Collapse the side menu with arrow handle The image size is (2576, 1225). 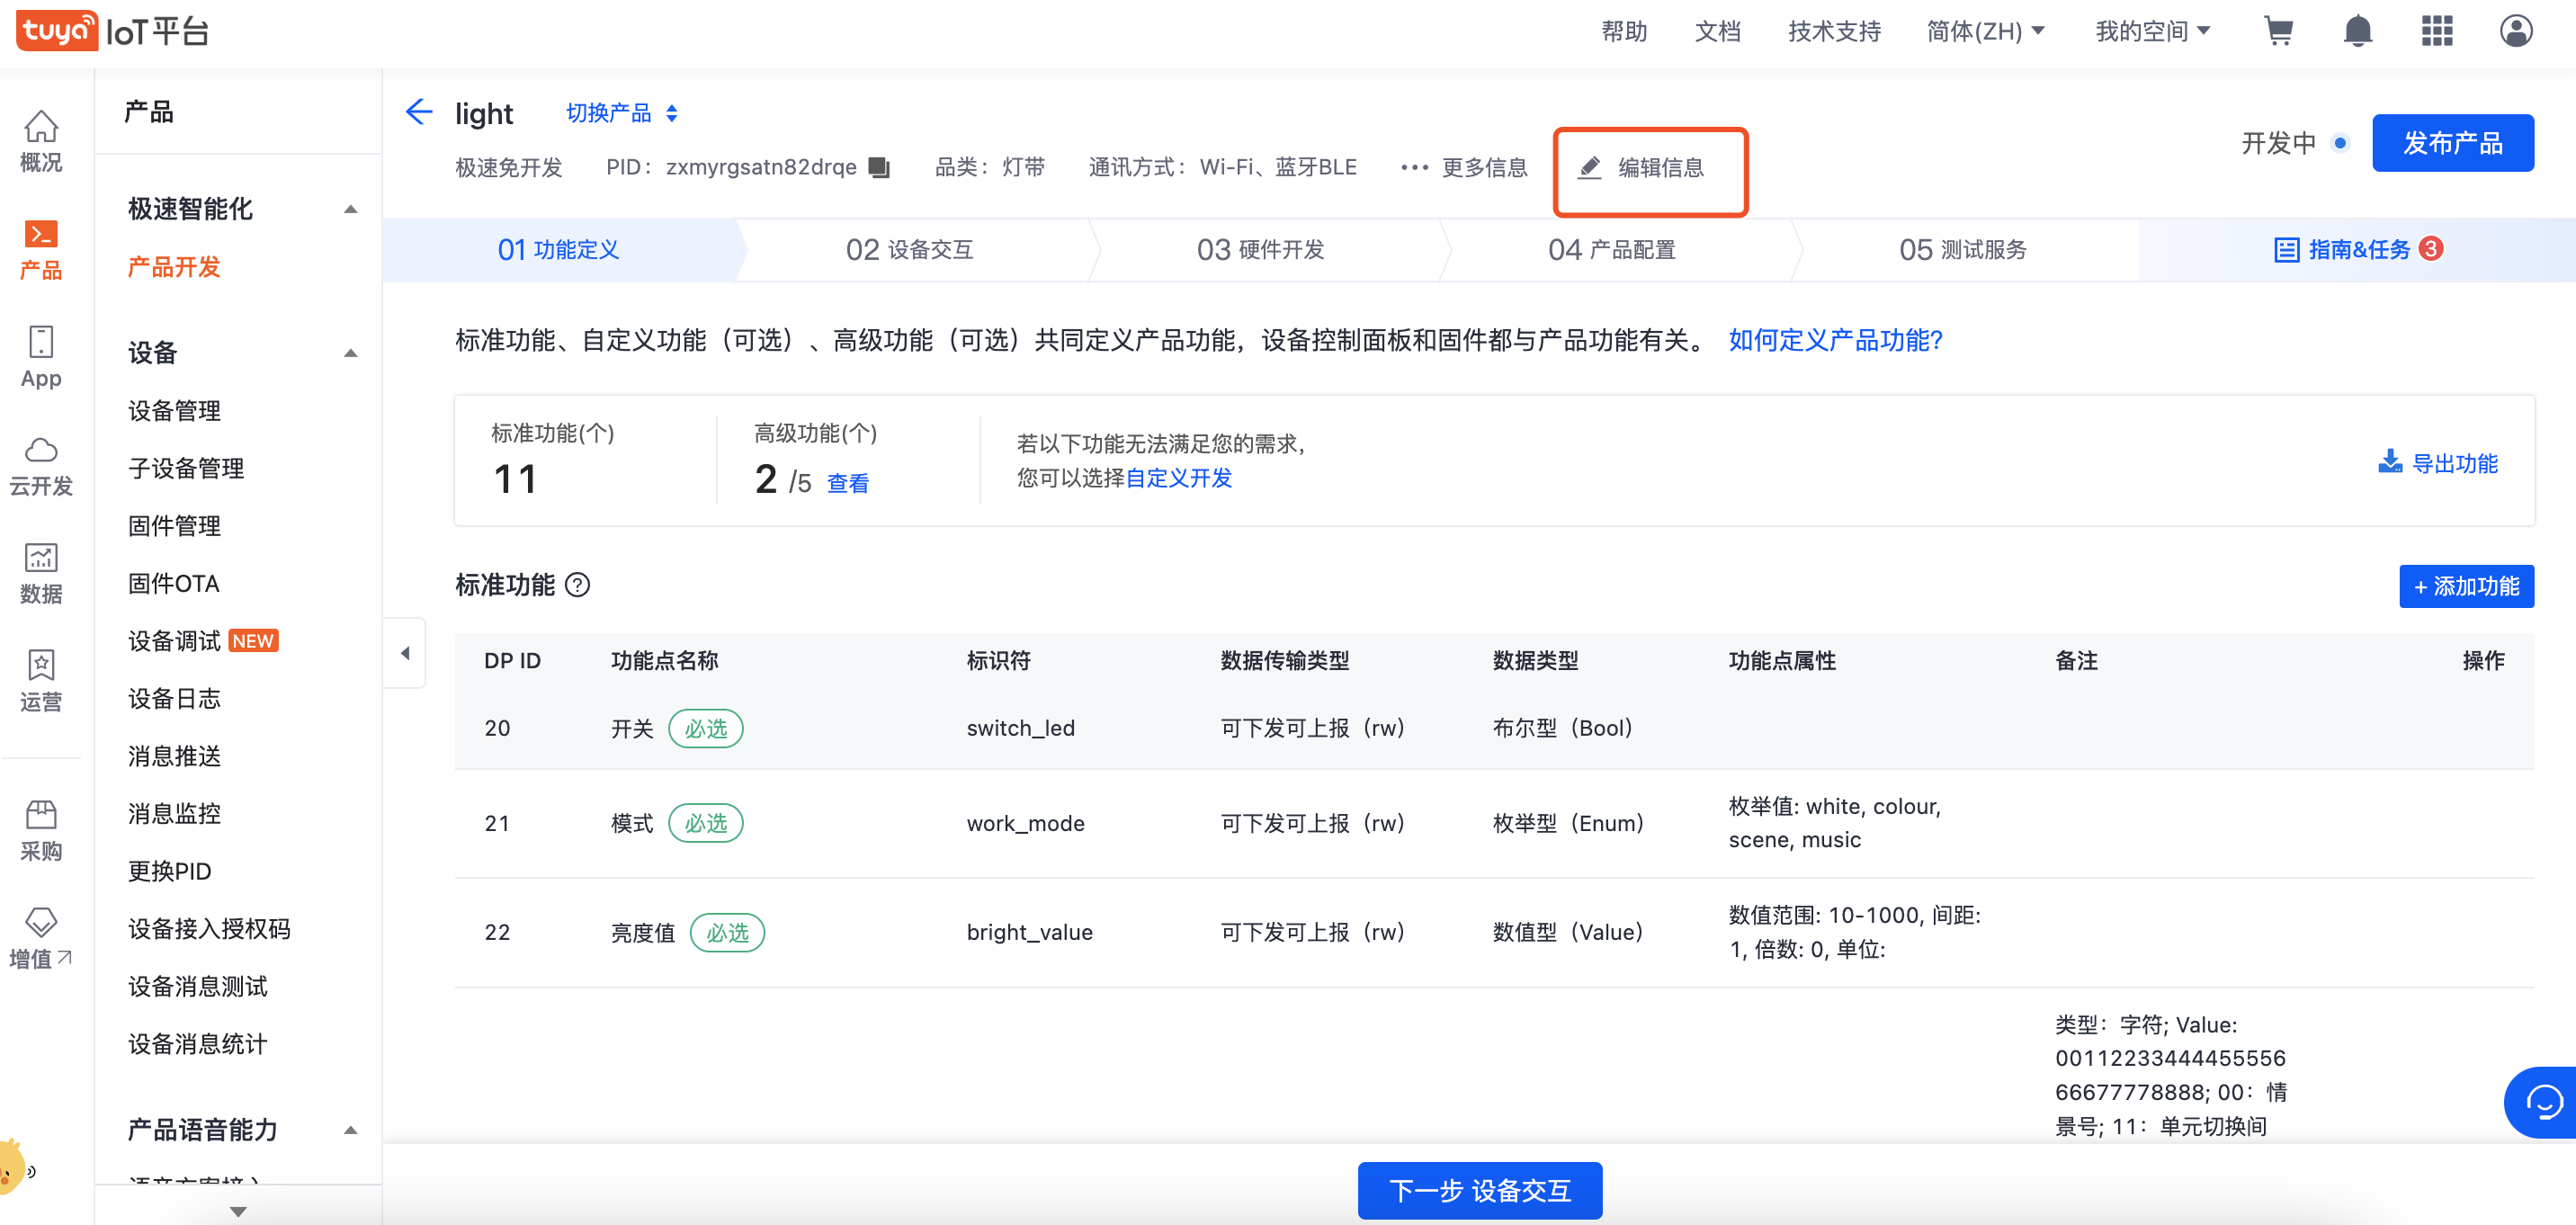405,653
